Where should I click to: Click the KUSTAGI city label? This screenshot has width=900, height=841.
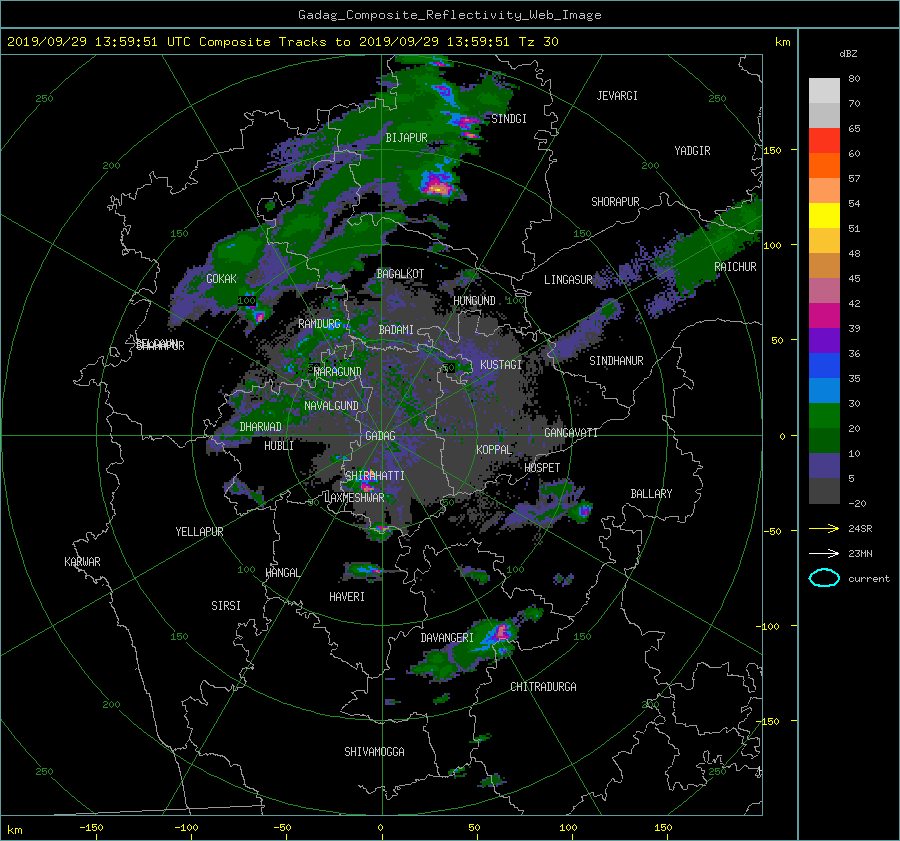(x=501, y=365)
